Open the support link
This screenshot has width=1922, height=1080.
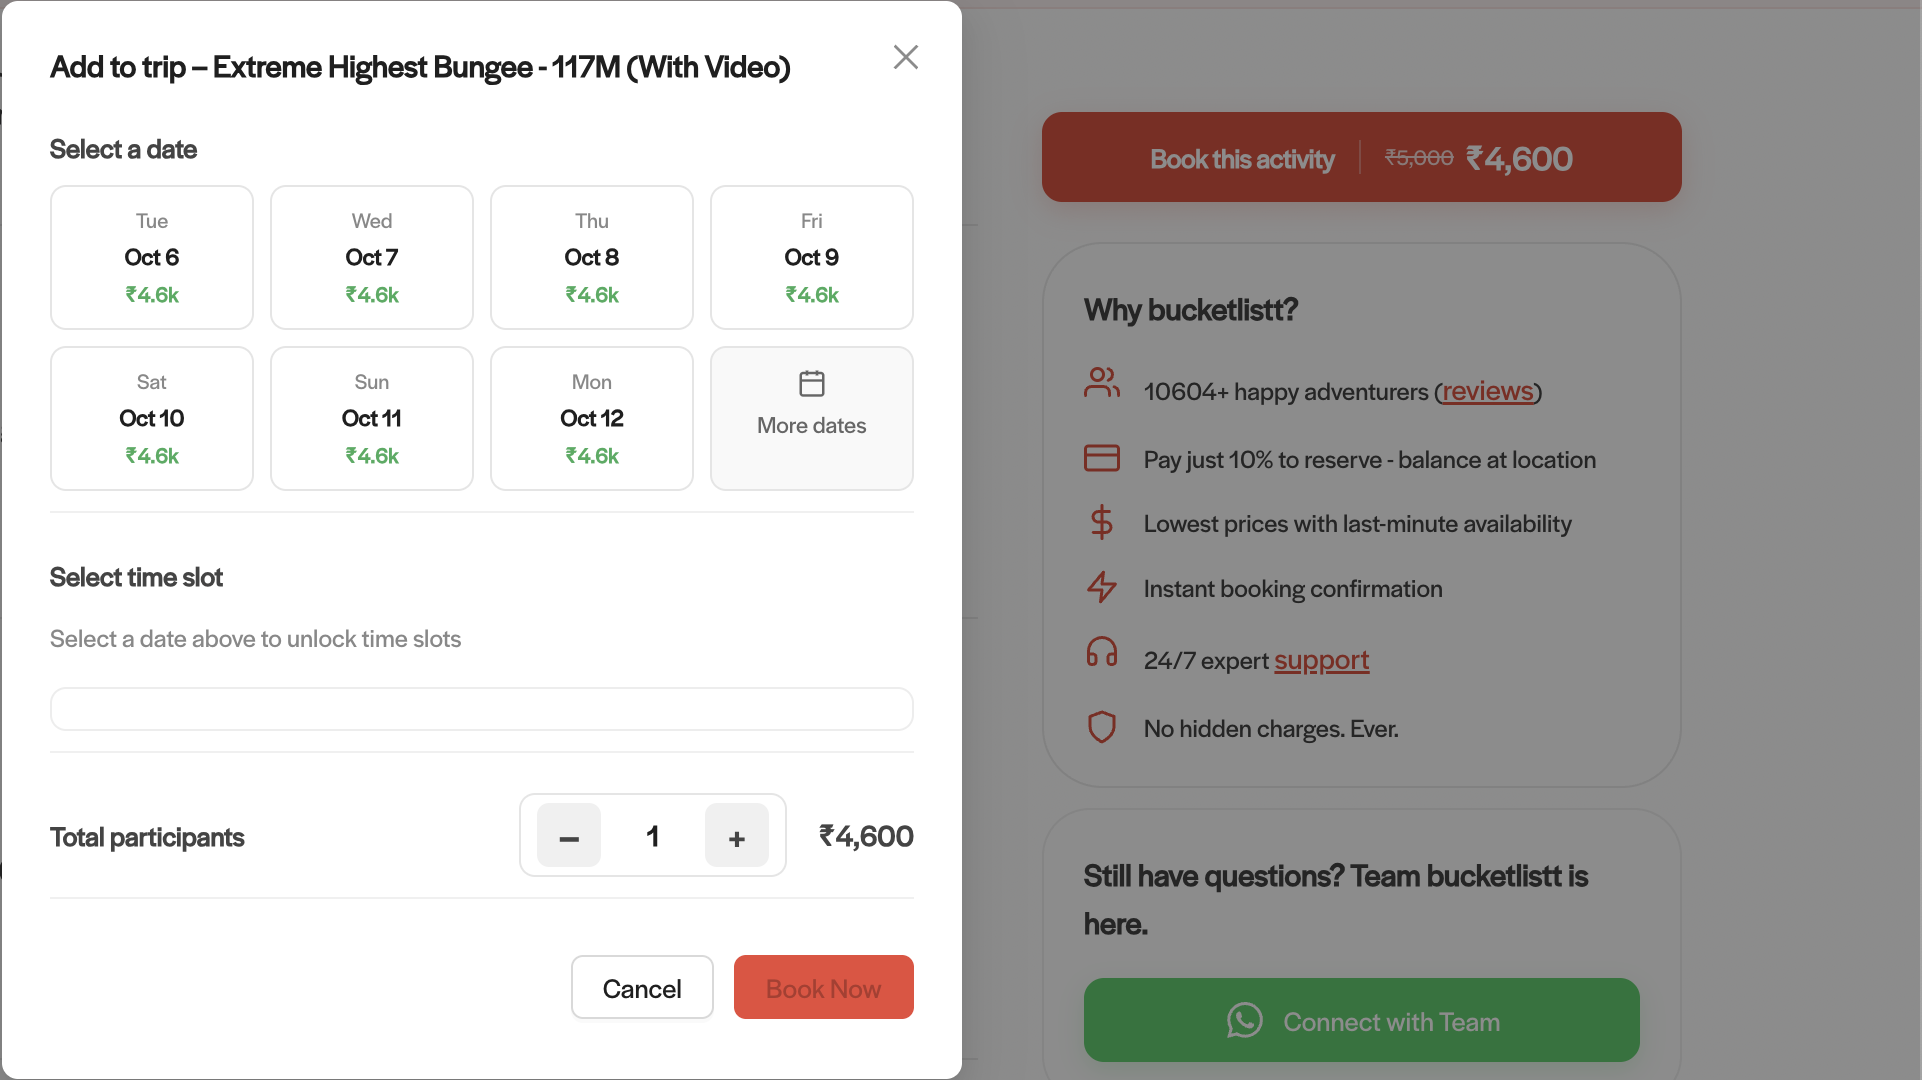click(1322, 660)
